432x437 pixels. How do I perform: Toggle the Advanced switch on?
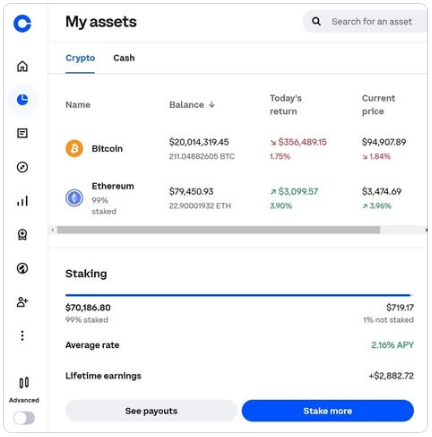click(x=24, y=418)
